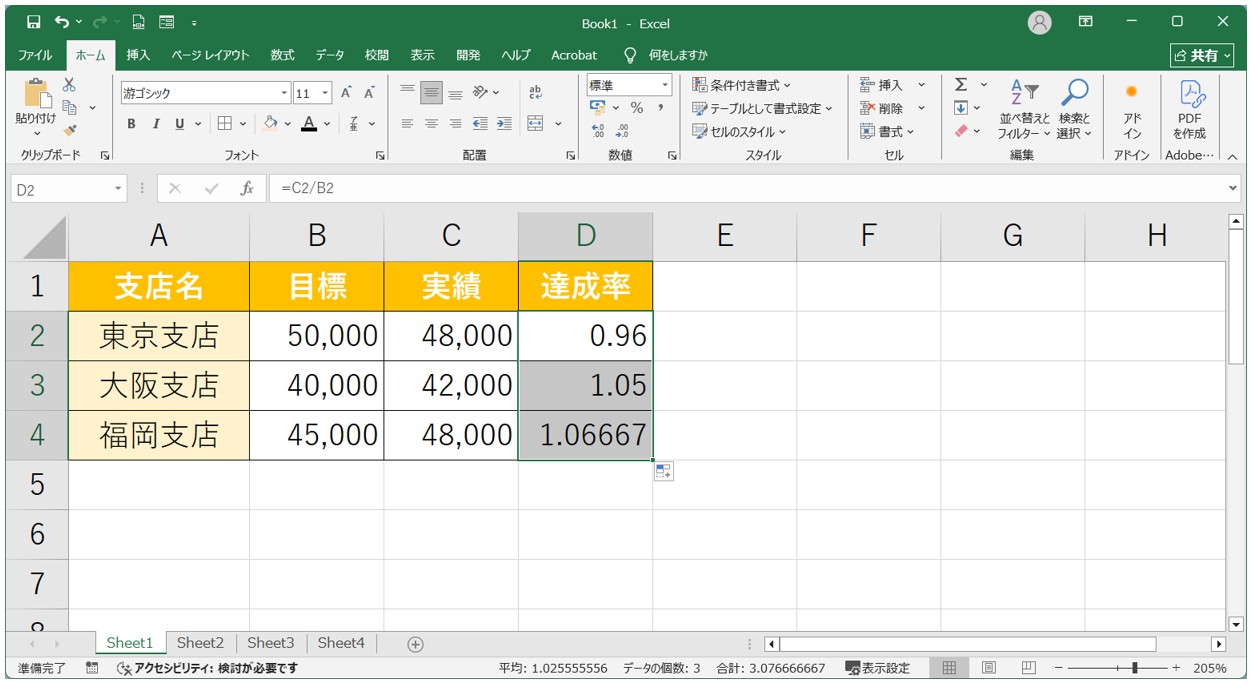Switch to the ページ レイアウト tab
The width and height of the screenshot is (1252, 685).
click(210, 55)
